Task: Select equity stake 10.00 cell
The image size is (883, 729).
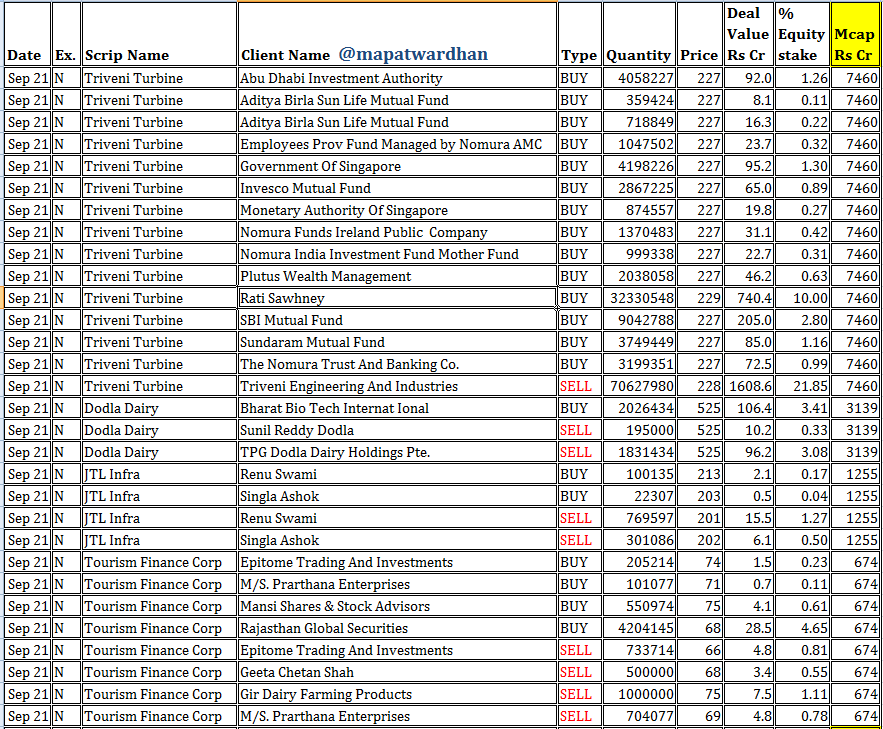Action: point(802,298)
